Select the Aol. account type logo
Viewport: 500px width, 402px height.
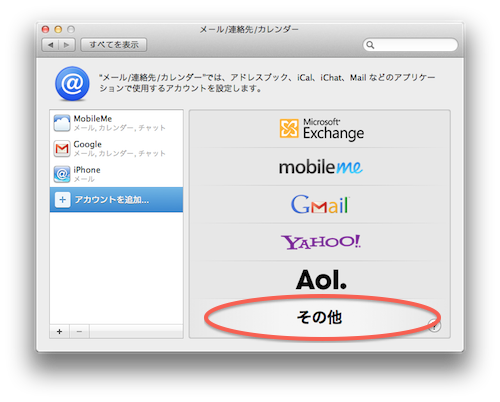(321, 279)
